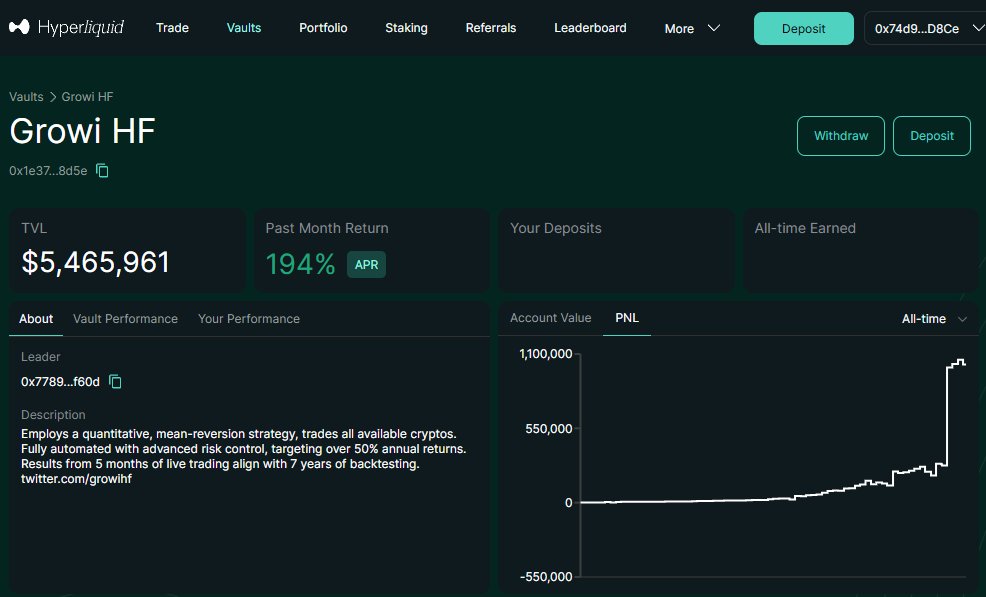Click the leader address 0x7789...f60d text

(x=60, y=382)
